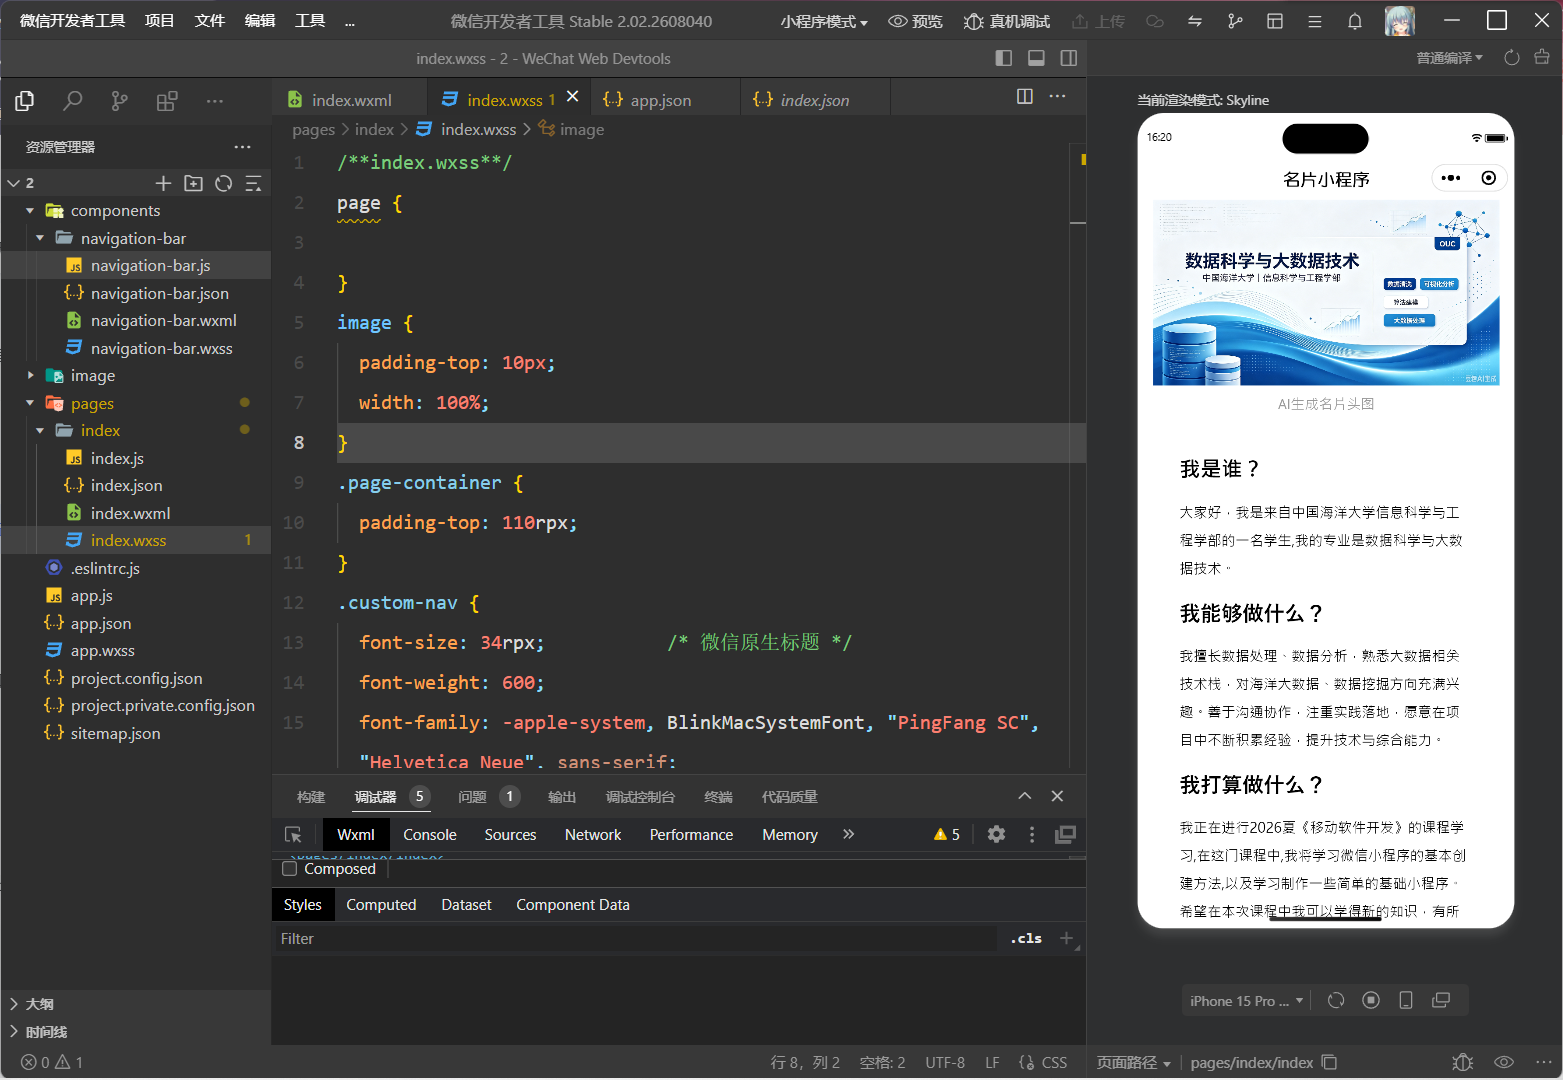Viewport: 1563px width, 1080px height.
Task: Click the debug bug icon in status bar
Action: pyautogui.click(x=1463, y=1062)
